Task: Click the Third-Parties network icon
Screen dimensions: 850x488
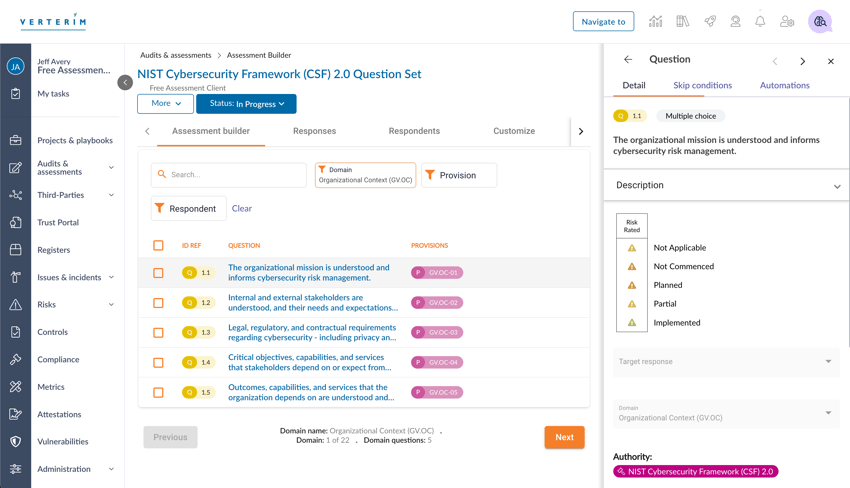Action: tap(15, 195)
